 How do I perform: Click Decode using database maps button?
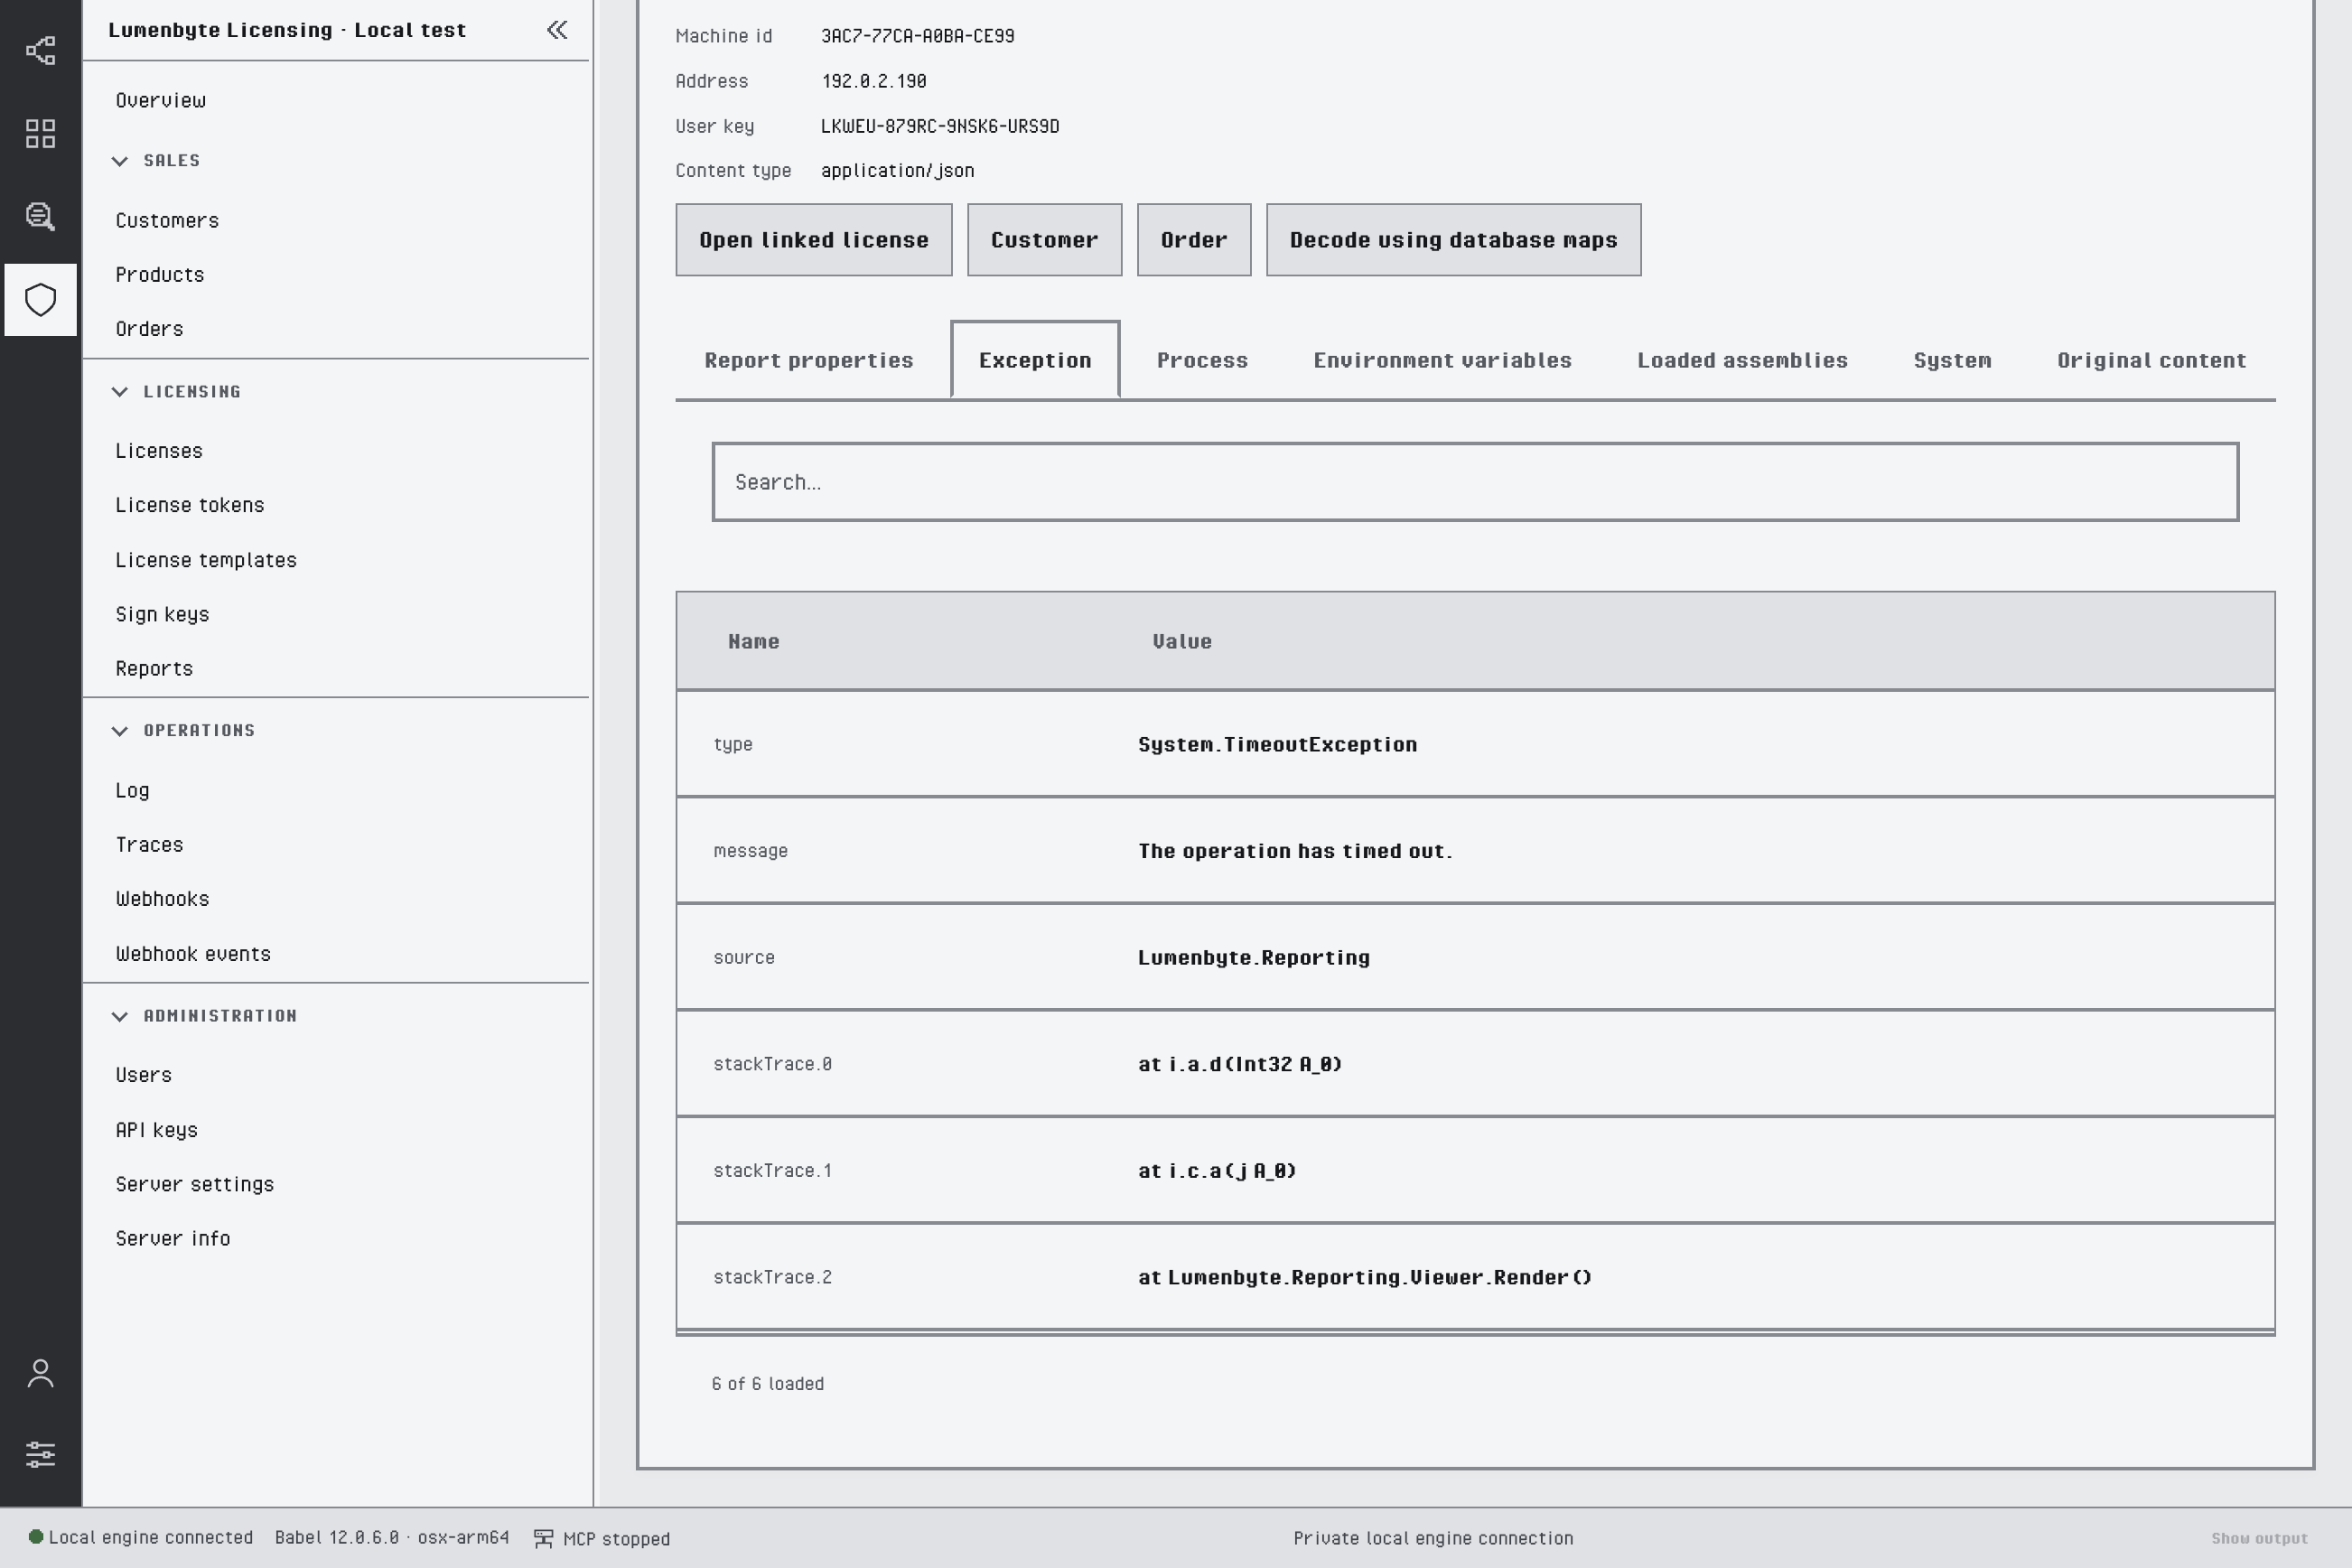pyautogui.click(x=1453, y=240)
